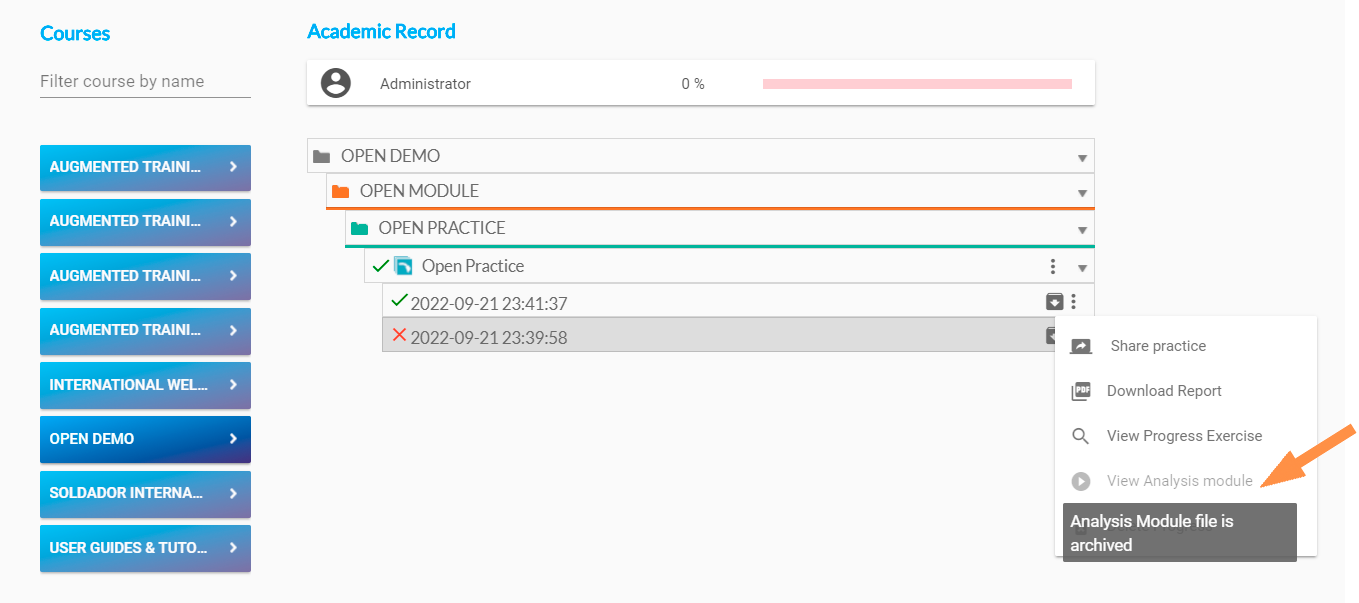This screenshot has height=603, width=1359.
Task: Click the Share practice icon
Action: 1081,346
